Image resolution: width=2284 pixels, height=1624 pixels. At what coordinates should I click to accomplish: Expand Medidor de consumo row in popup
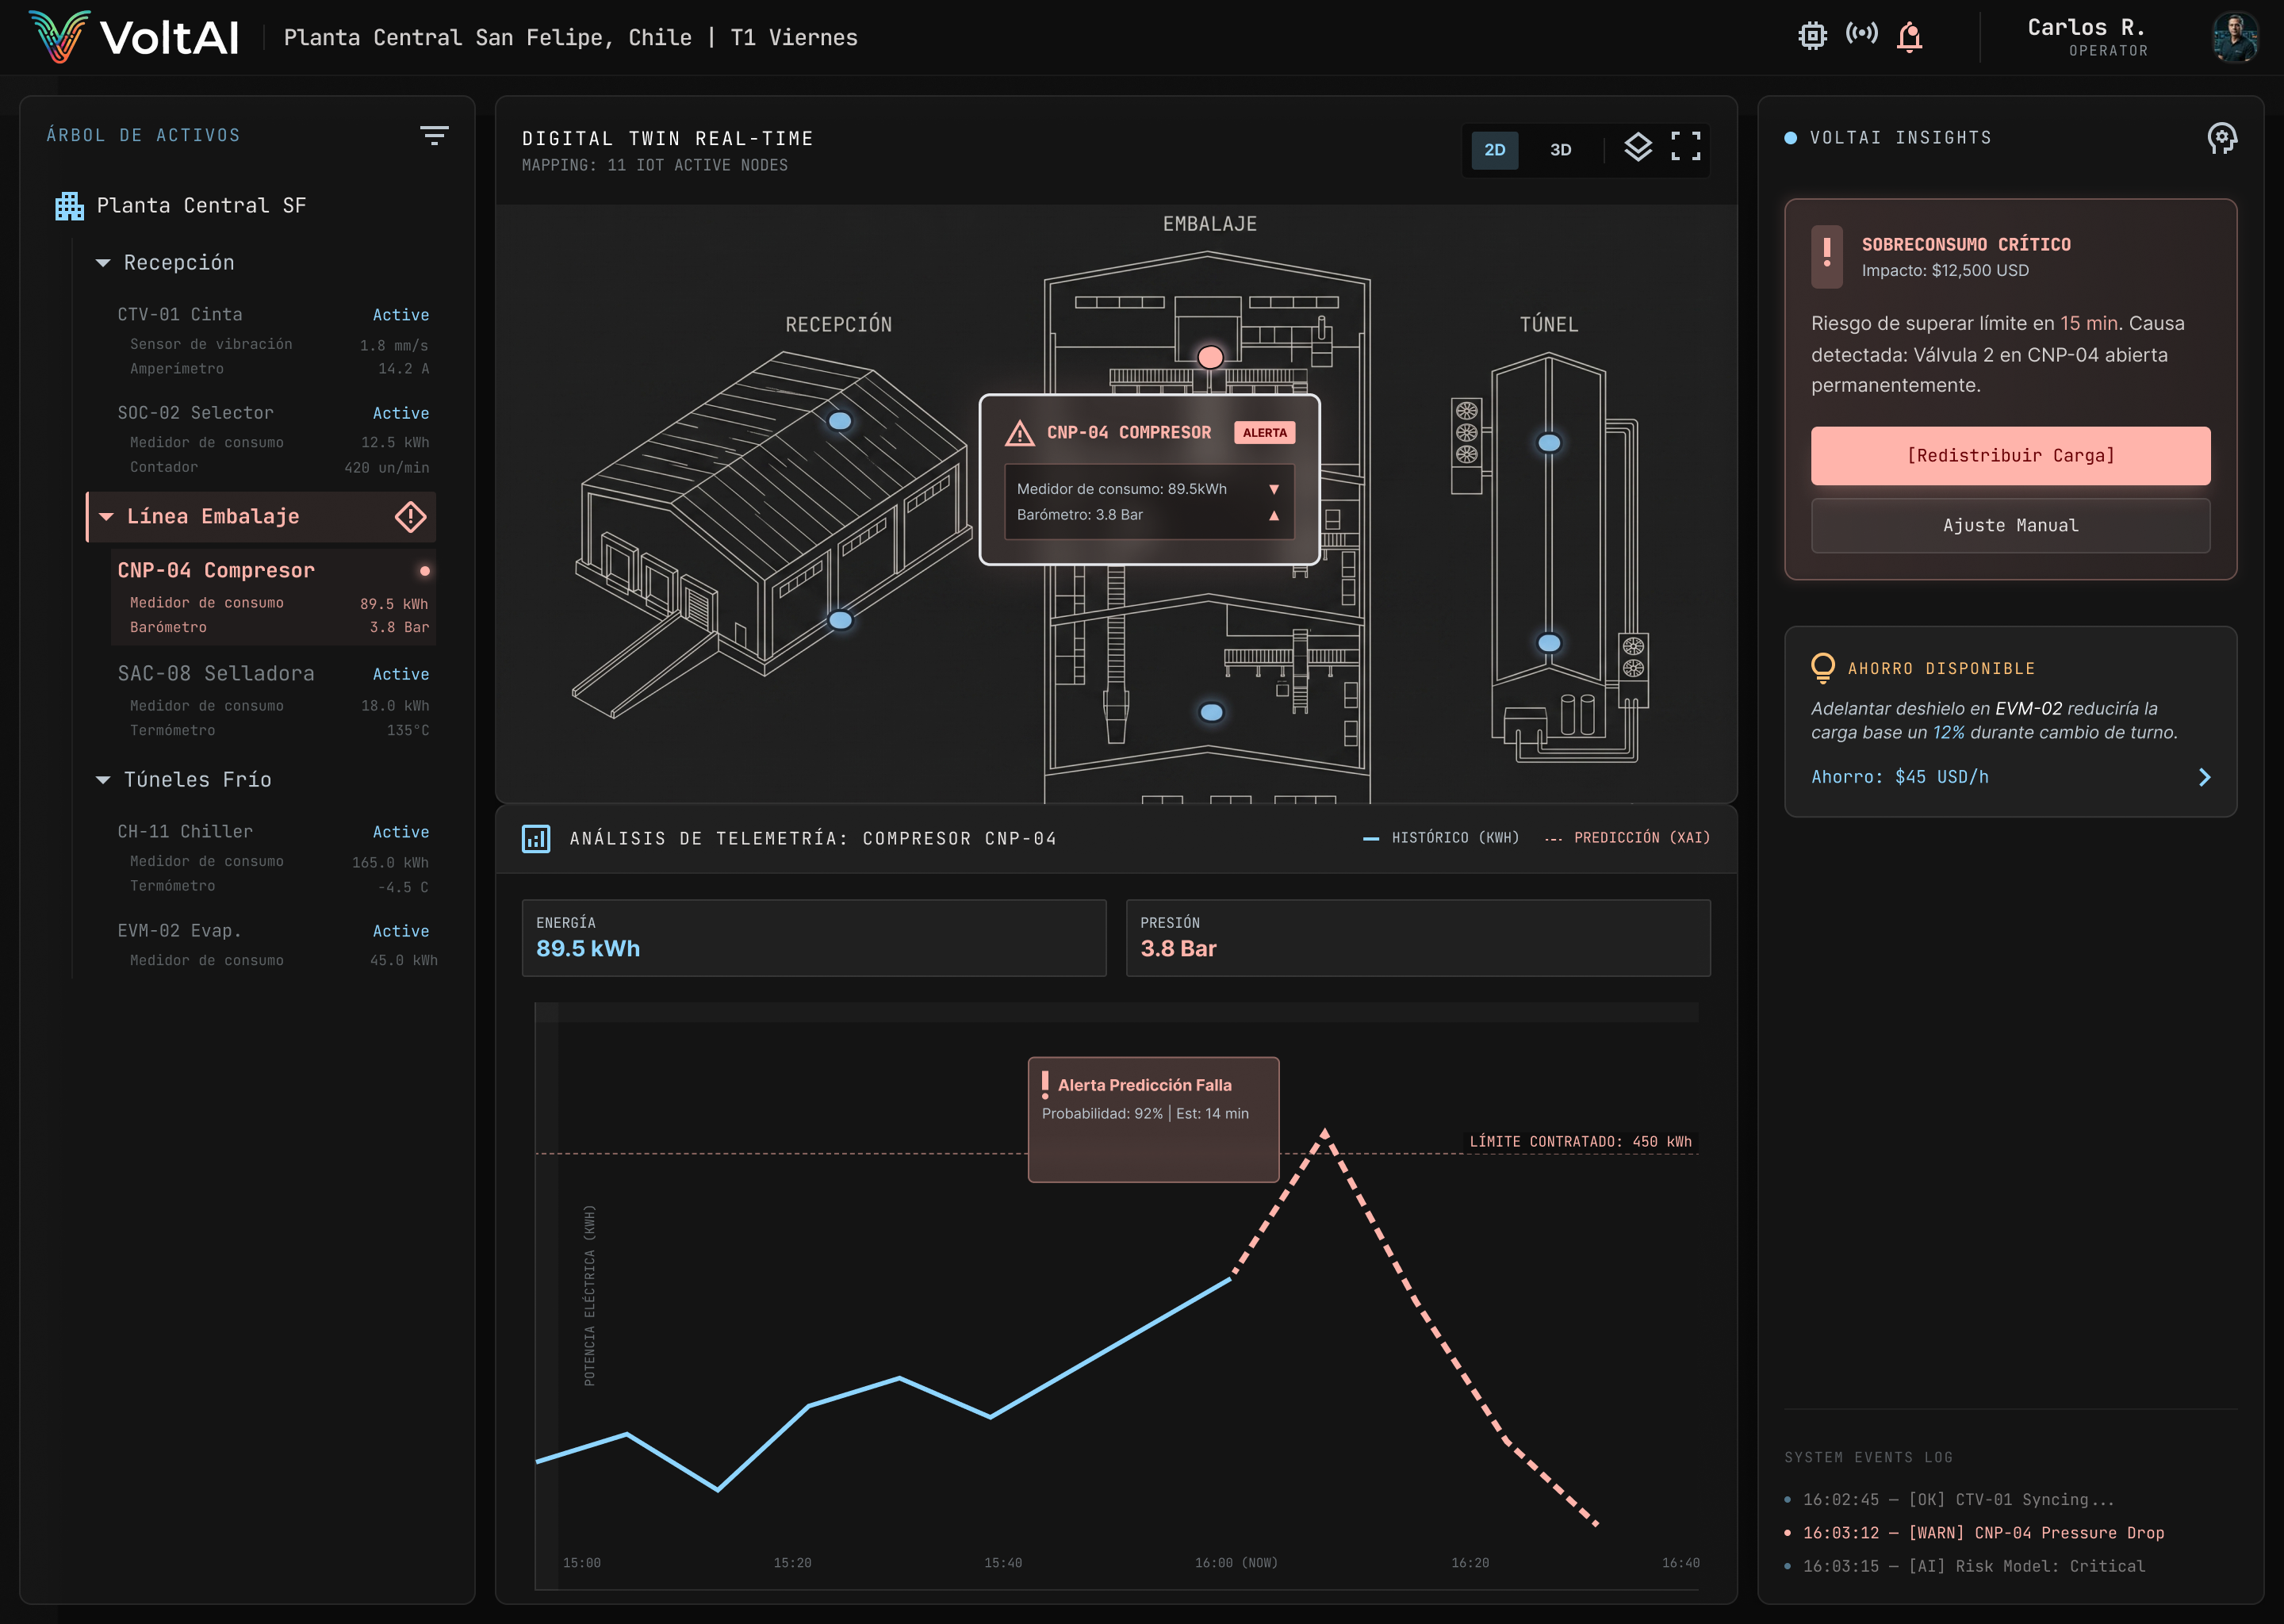(x=1274, y=489)
